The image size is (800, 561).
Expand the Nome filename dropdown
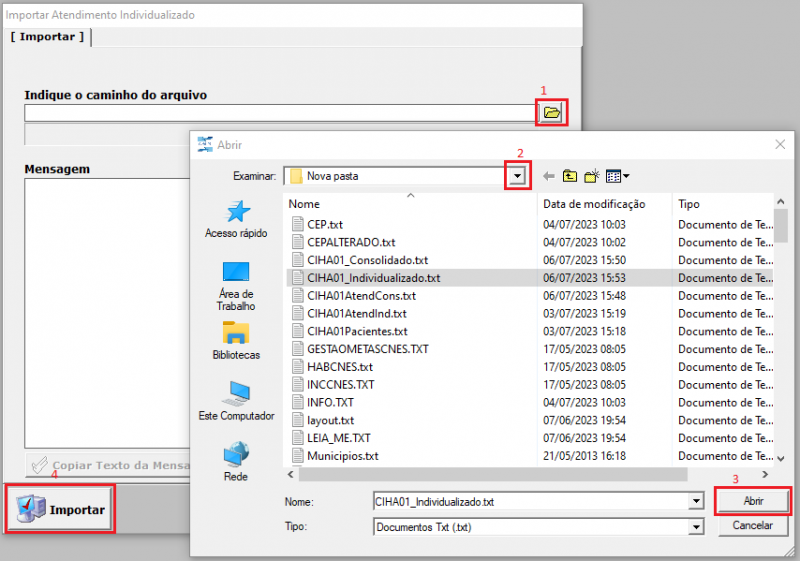(x=696, y=502)
